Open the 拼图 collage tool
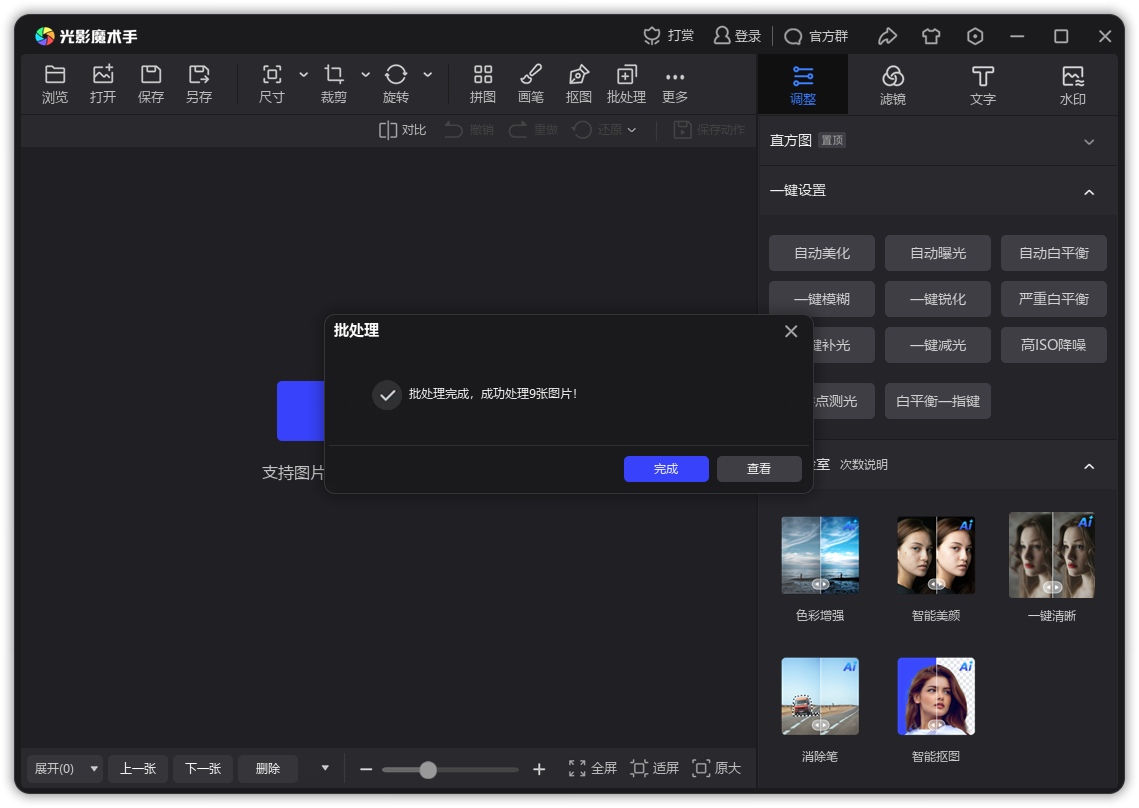1139x808 pixels. point(483,76)
